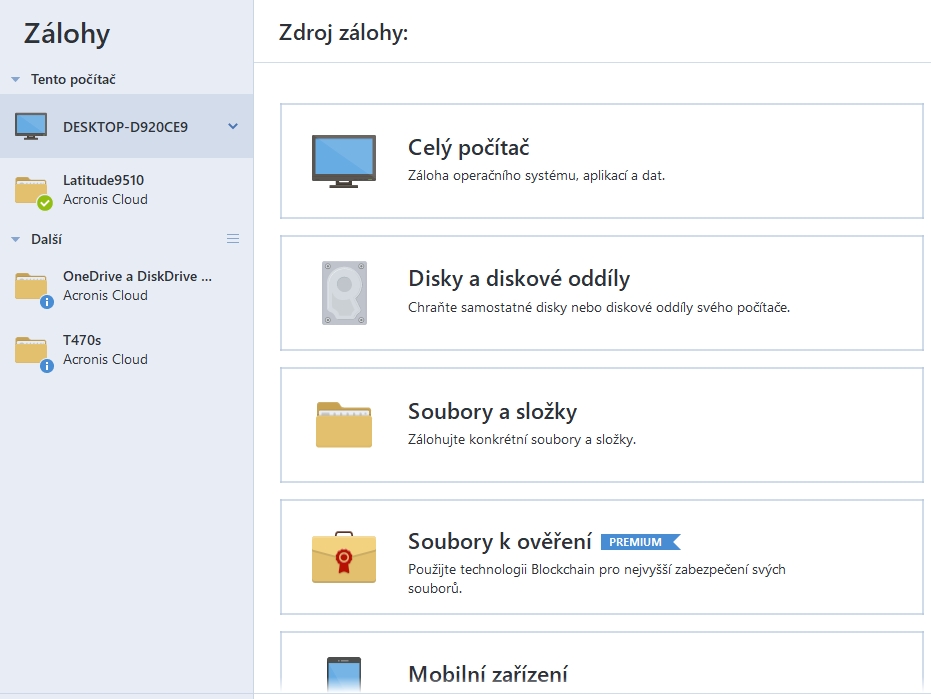Open the Další section hamburger menu
The width and height of the screenshot is (931, 699).
coord(233,239)
